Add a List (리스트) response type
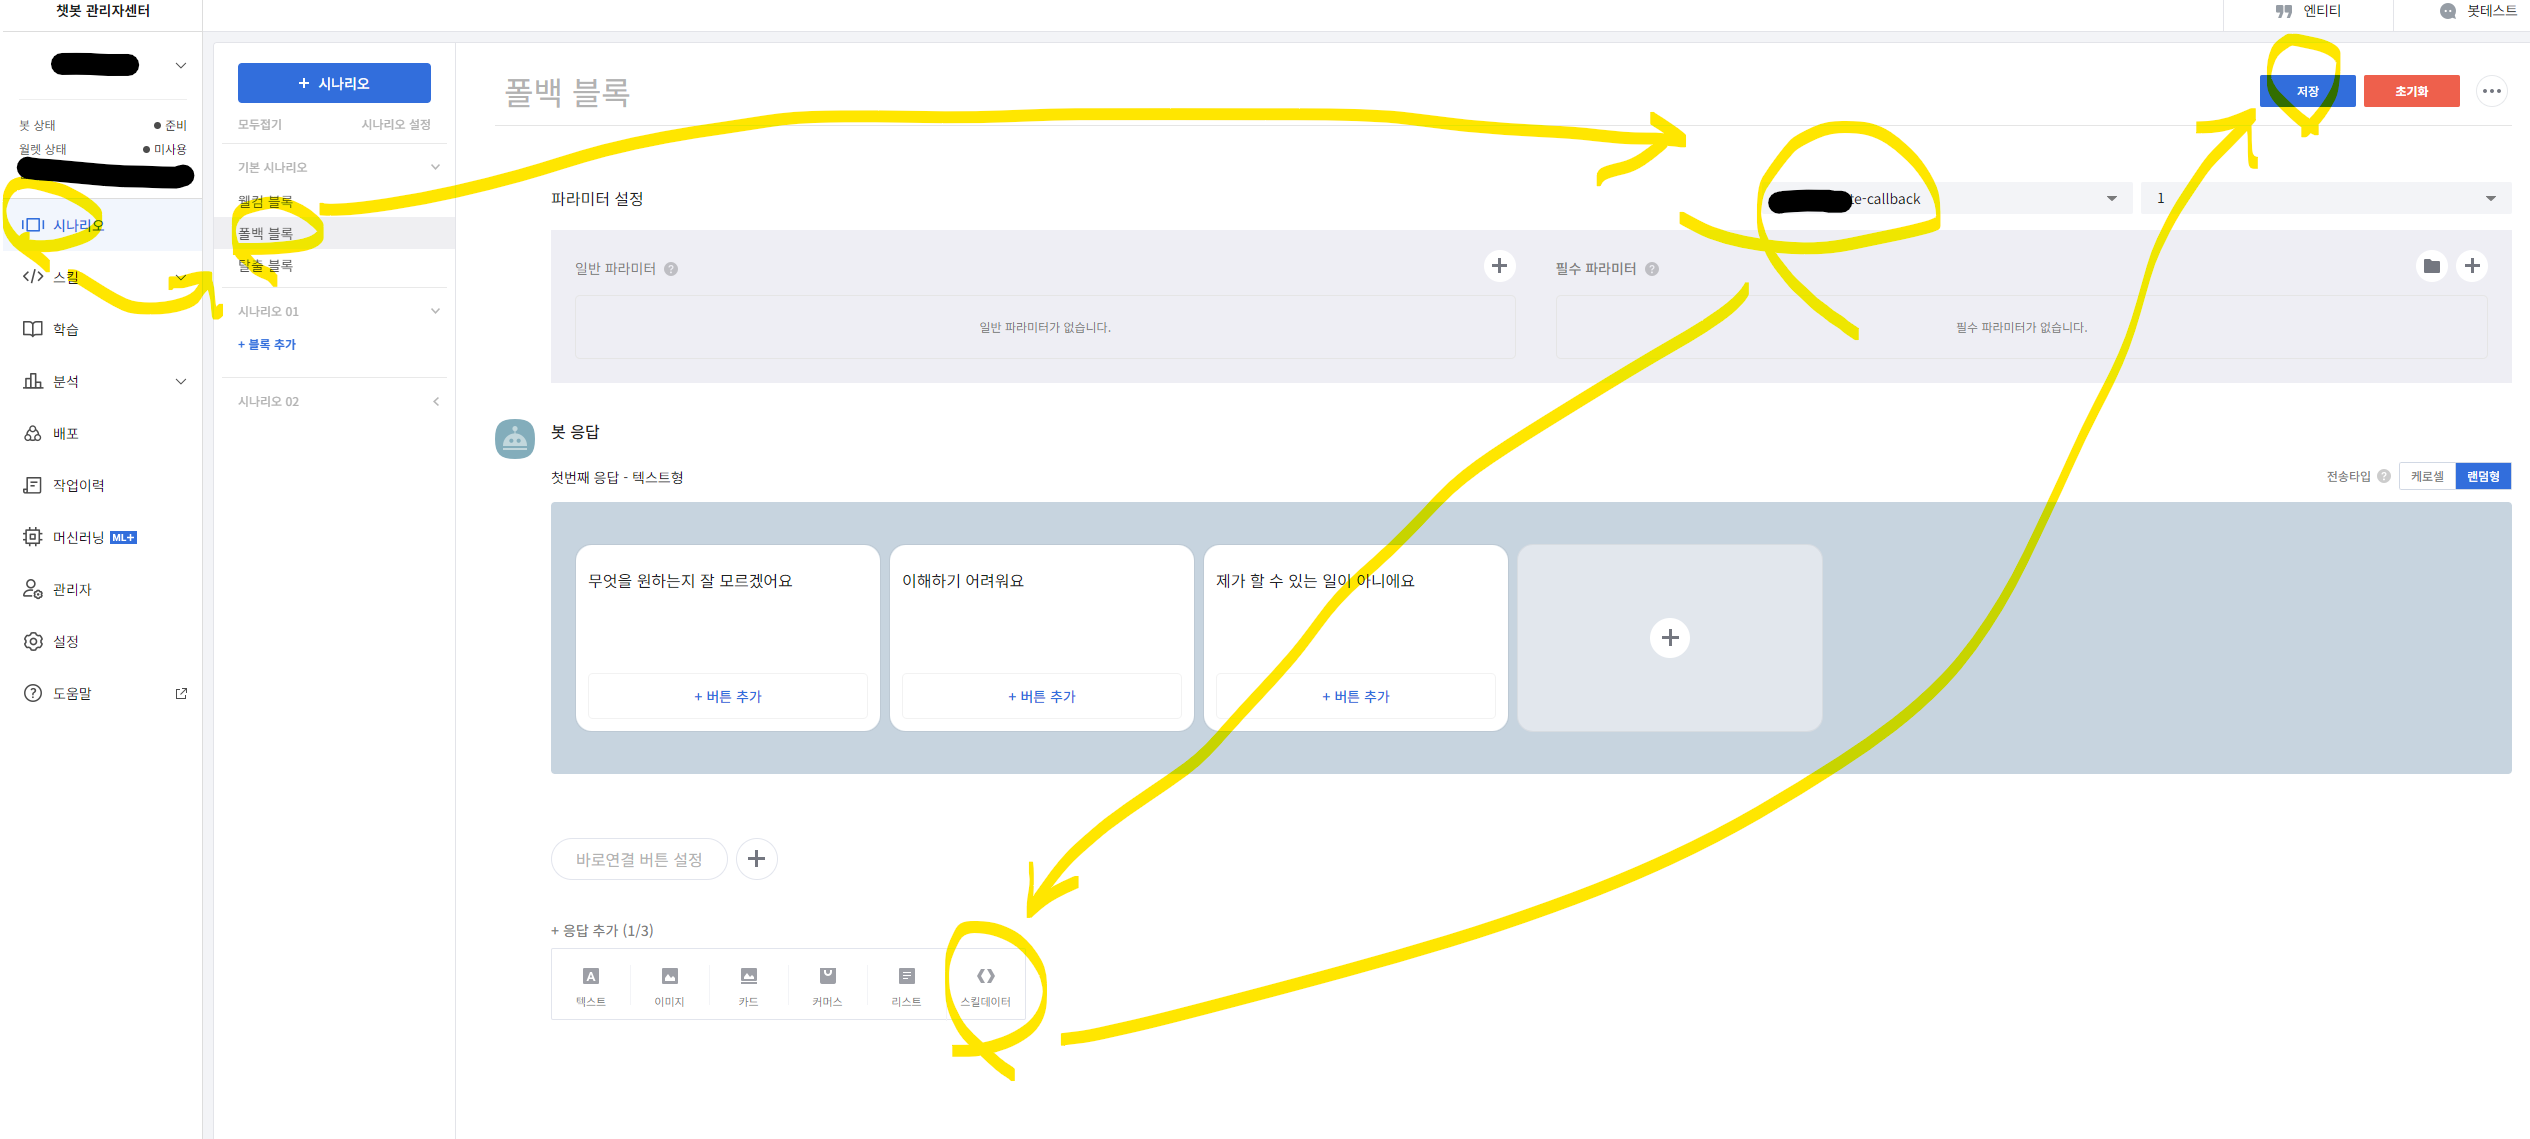The image size is (2530, 1139). [906, 985]
